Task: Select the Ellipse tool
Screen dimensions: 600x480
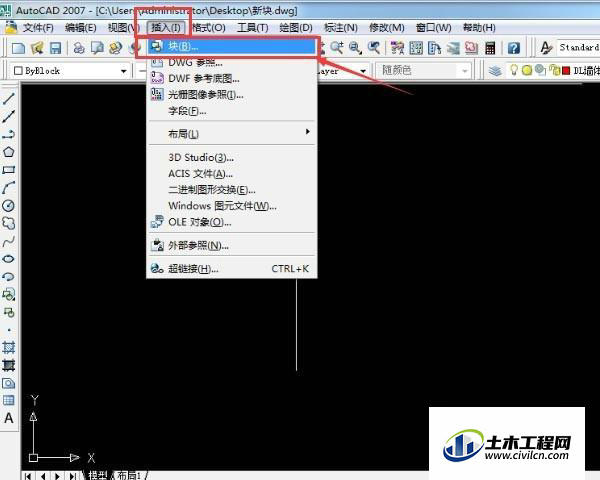Action: tap(8, 259)
